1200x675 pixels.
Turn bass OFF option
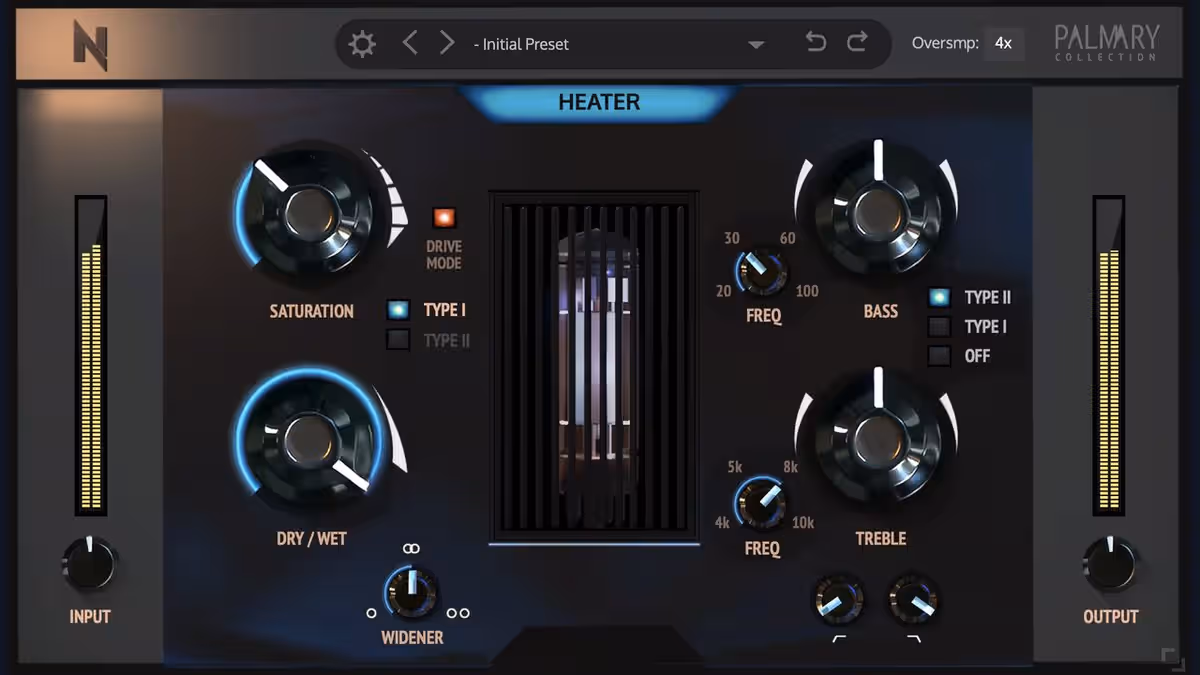[939, 355]
